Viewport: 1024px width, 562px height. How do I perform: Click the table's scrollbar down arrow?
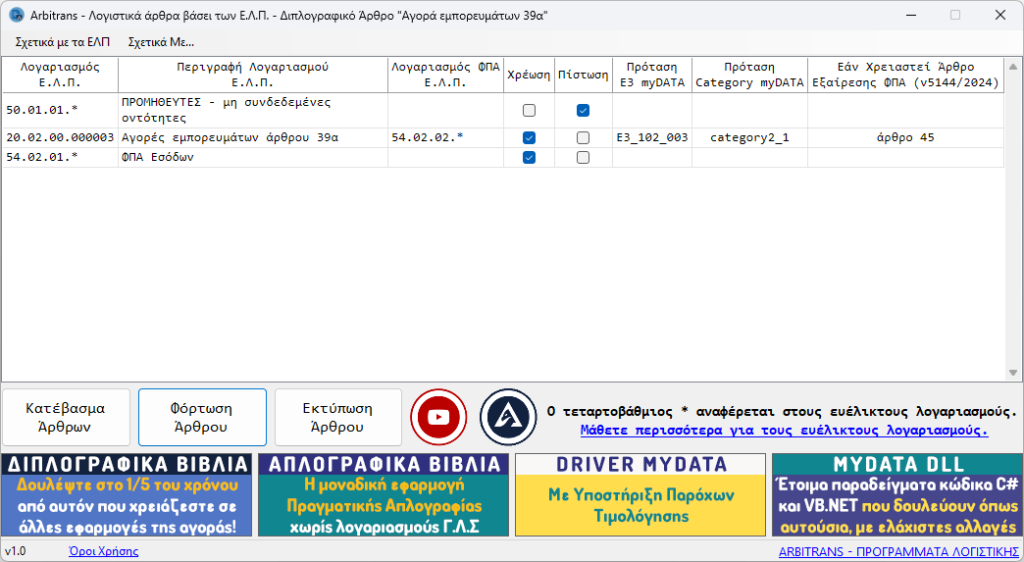[x=1014, y=372]
